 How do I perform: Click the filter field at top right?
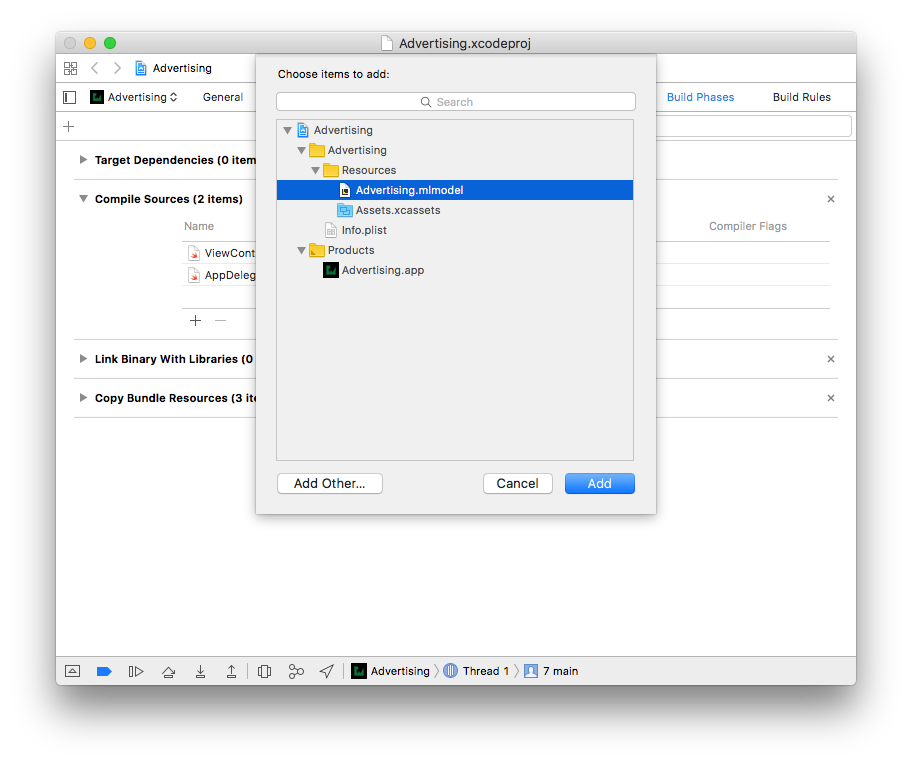pos(754,126)
